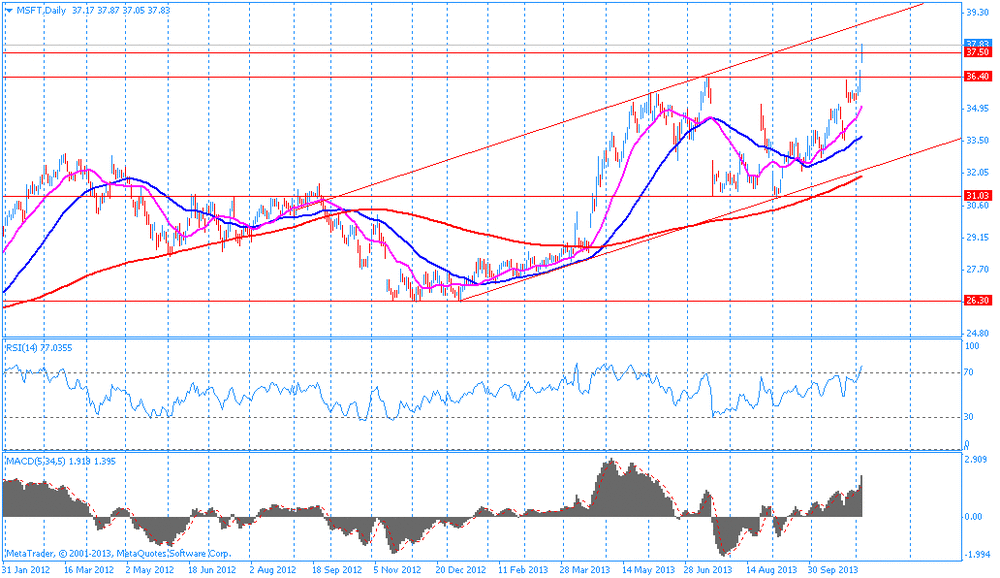
Task: Click the 2 Aug 2012 date label
Action: pyautogui.click(x=273, y=570)
